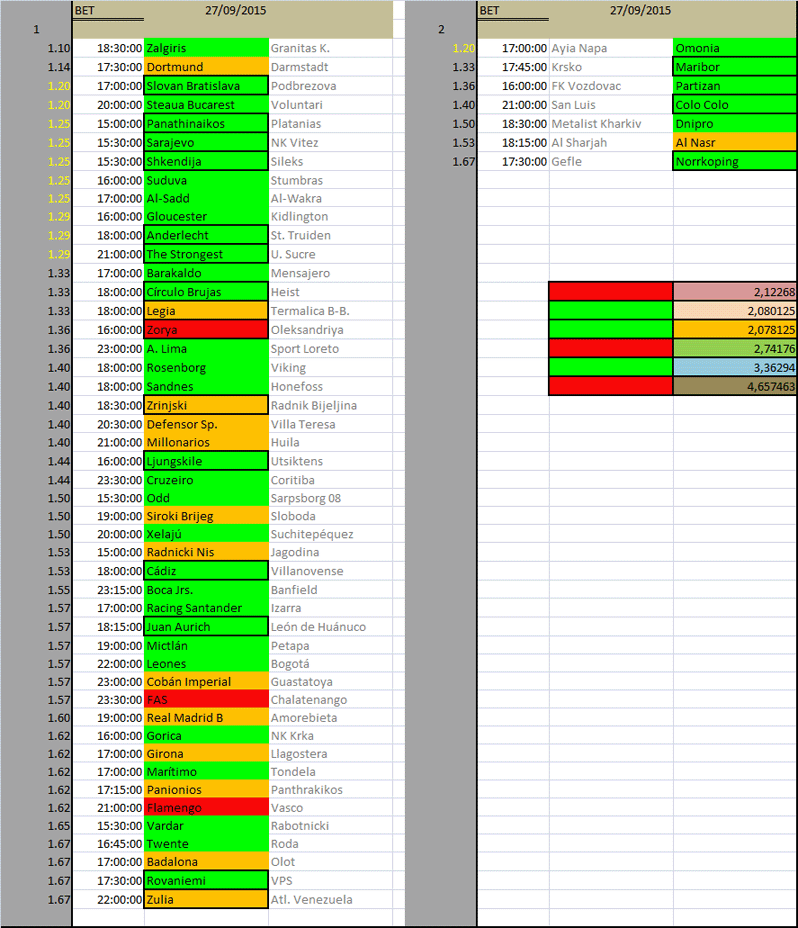Click the Gloucester cell
This screenshot has width=798, height=928.
point(206,217)
